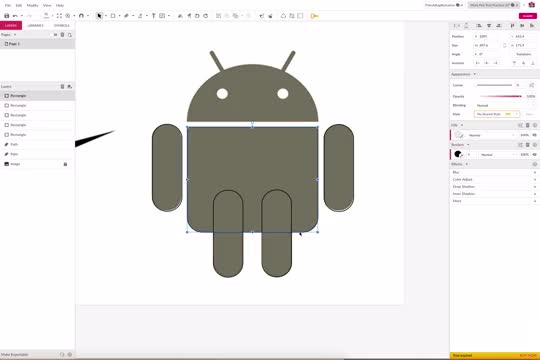The height and width of the screenshot is (360, 540).
Task: Toggle the magnet snapping icon
Action: point(81,16)
